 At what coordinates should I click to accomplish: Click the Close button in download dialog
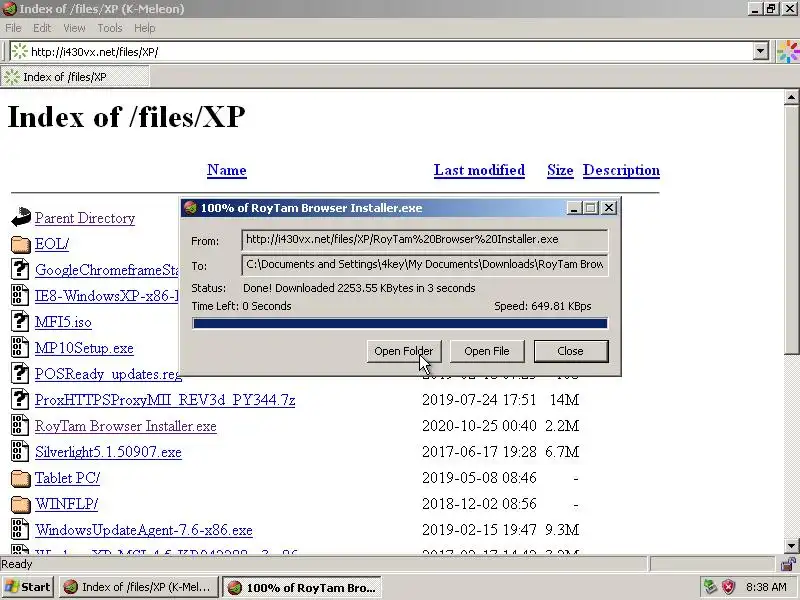click(571, 352)
